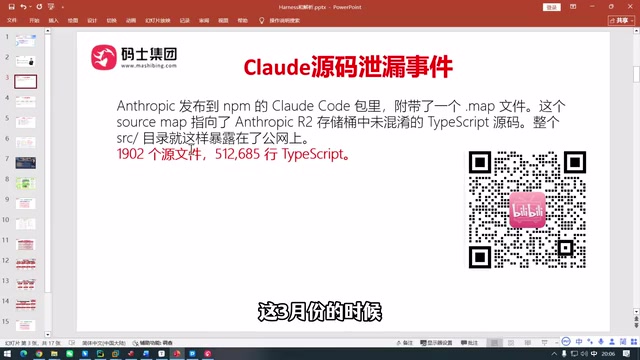This screenshot has width=640, height=360.
Task: Switch to Slide Sorter view
Action: (x=511, y=343)
